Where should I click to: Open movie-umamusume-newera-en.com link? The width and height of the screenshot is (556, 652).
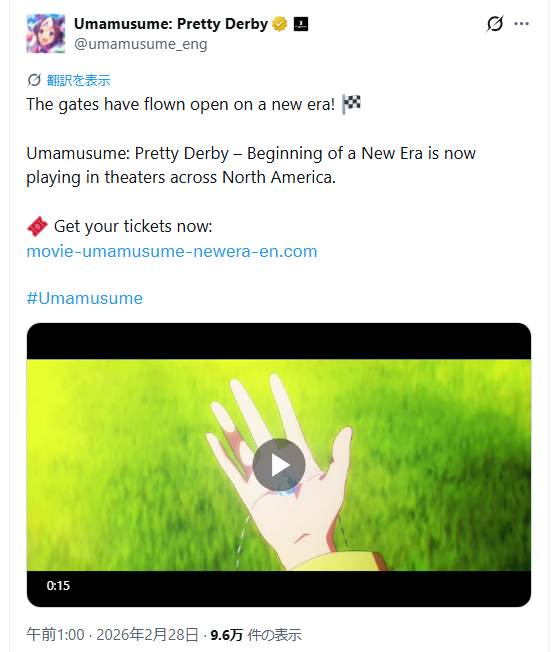coord(172,251)
